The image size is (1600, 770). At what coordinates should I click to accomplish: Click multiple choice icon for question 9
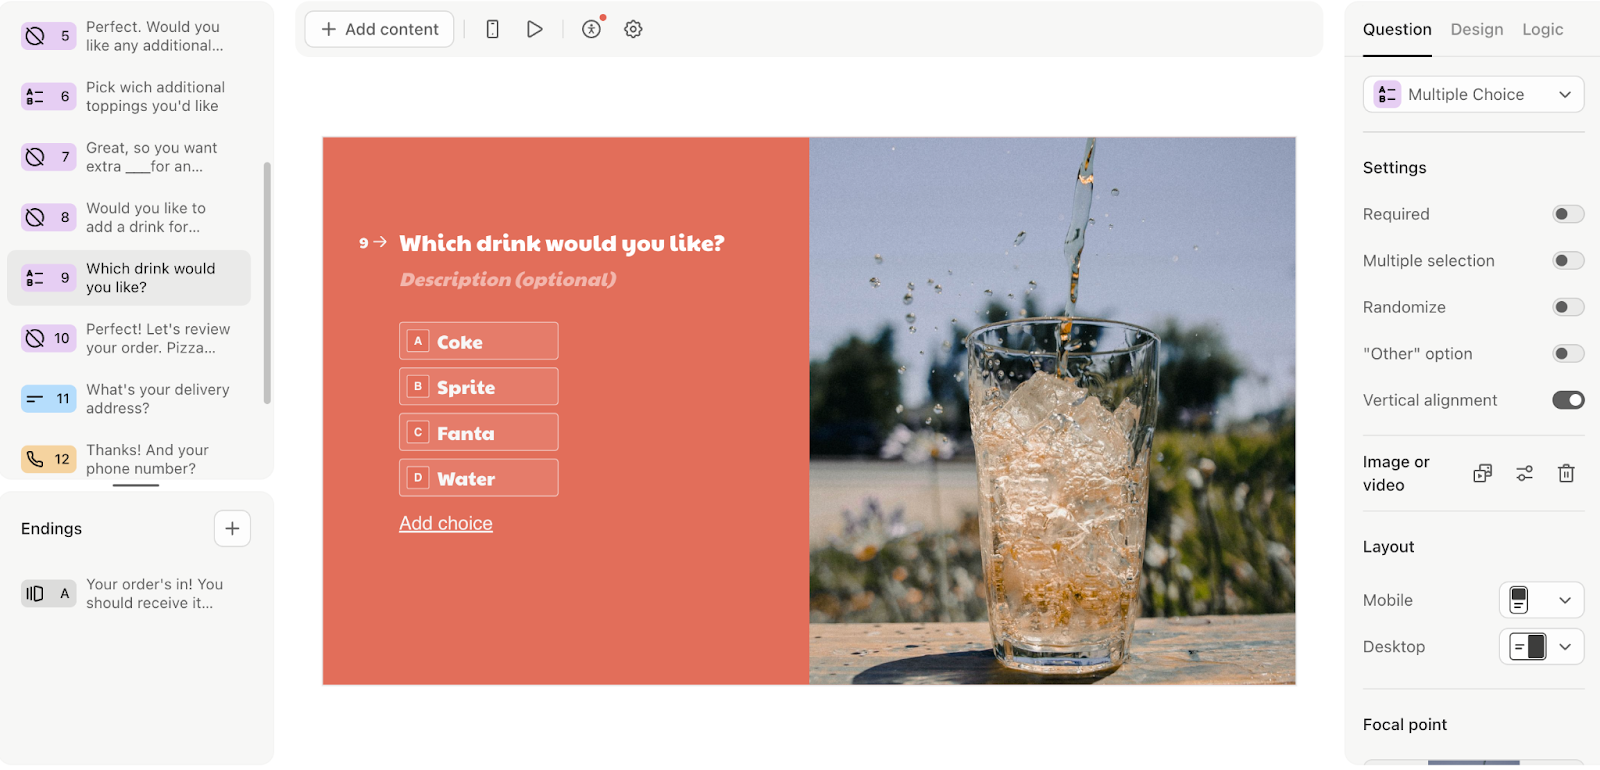tap(35, 278)
